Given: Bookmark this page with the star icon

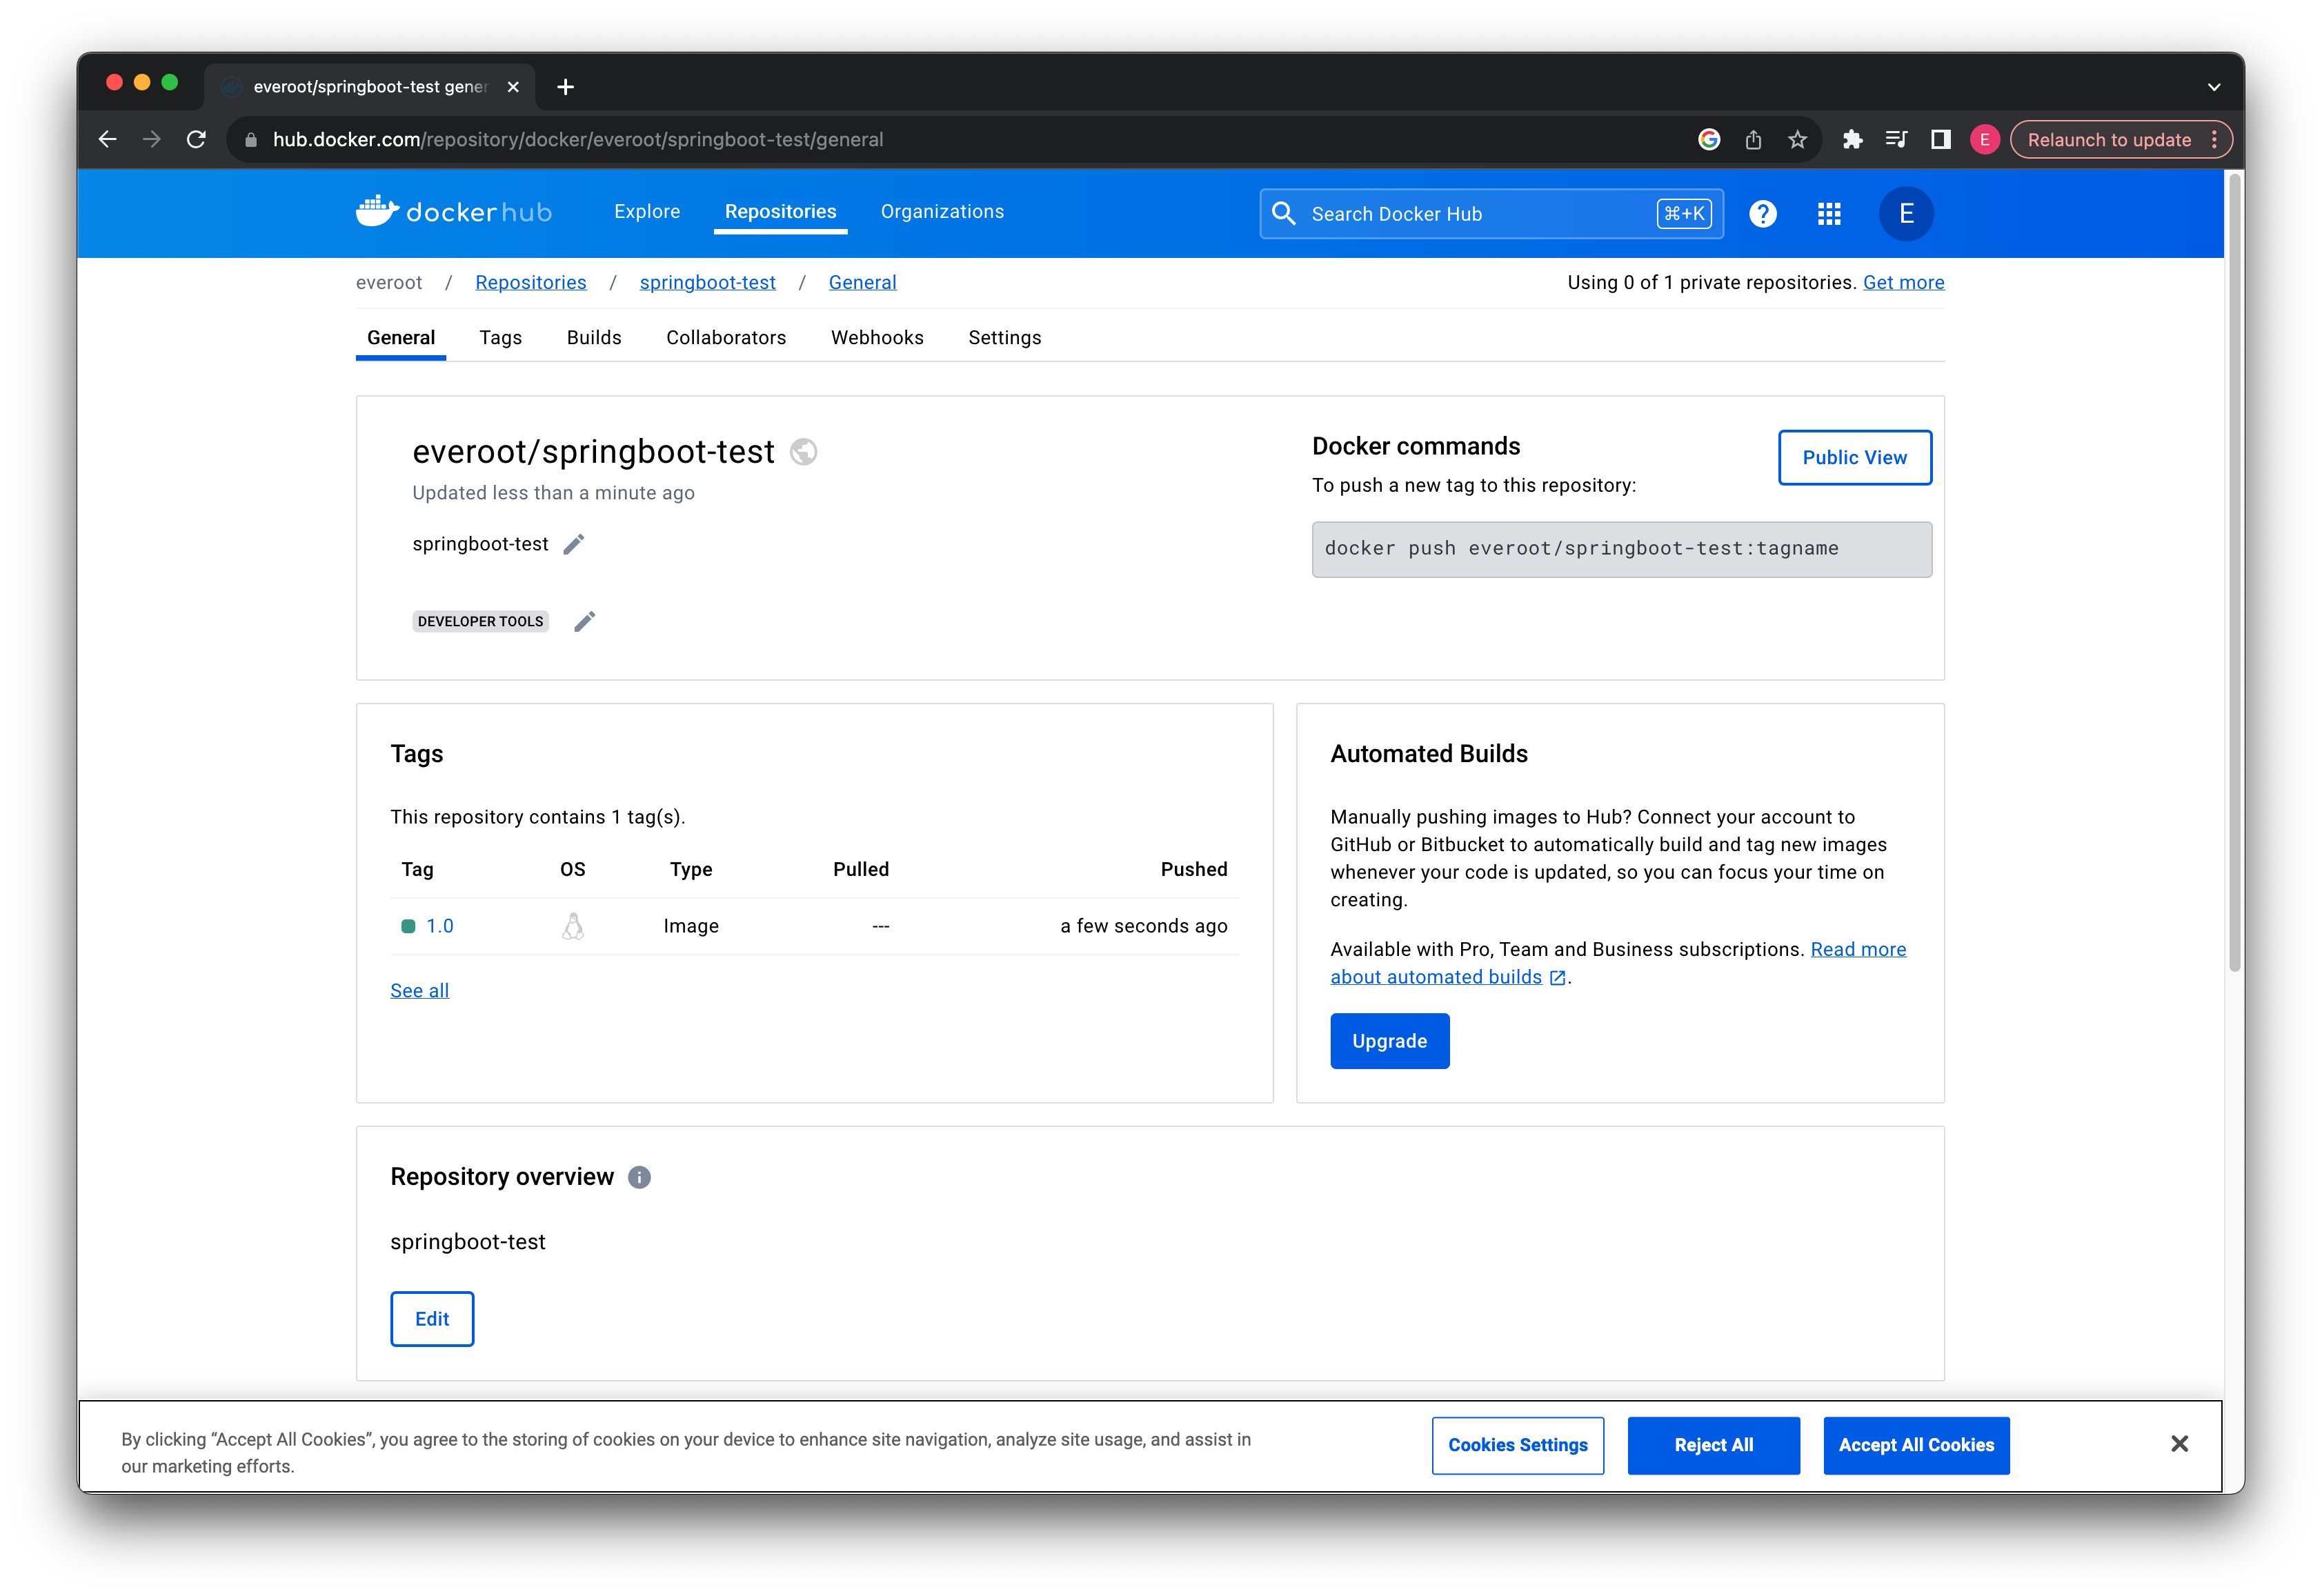Looking at the screenshot, I should click(x=1797, y=140).
